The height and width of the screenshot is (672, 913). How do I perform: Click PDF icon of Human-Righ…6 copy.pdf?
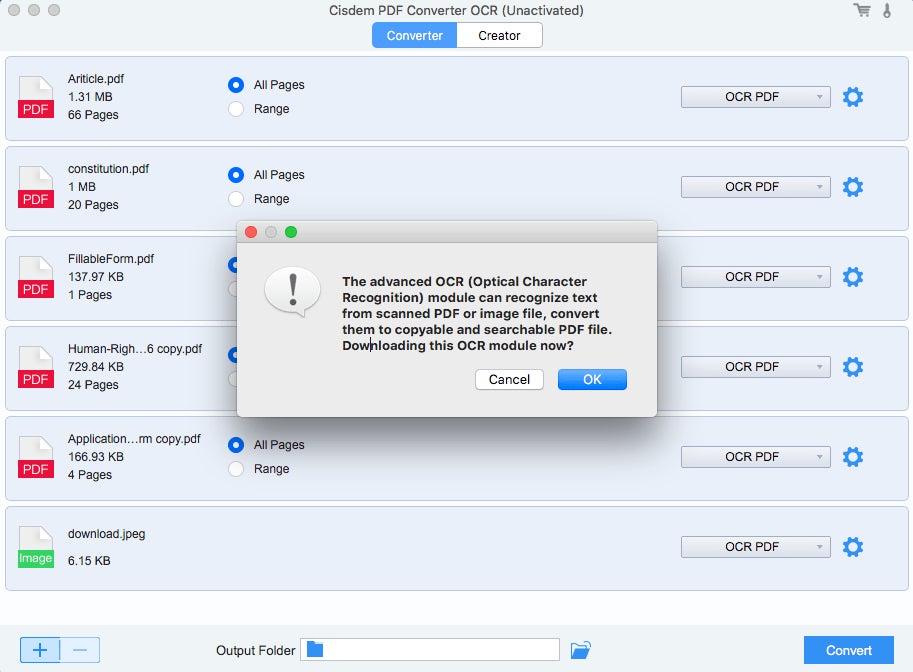tap(36, 367)
